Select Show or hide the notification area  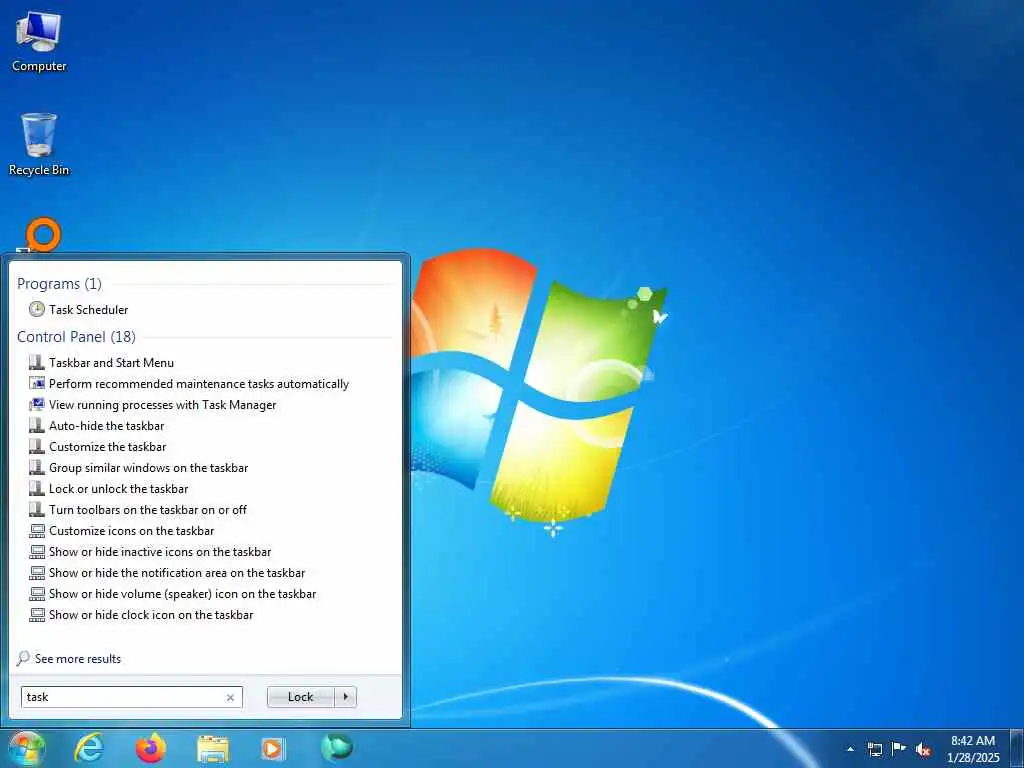[x=177, y=573]
